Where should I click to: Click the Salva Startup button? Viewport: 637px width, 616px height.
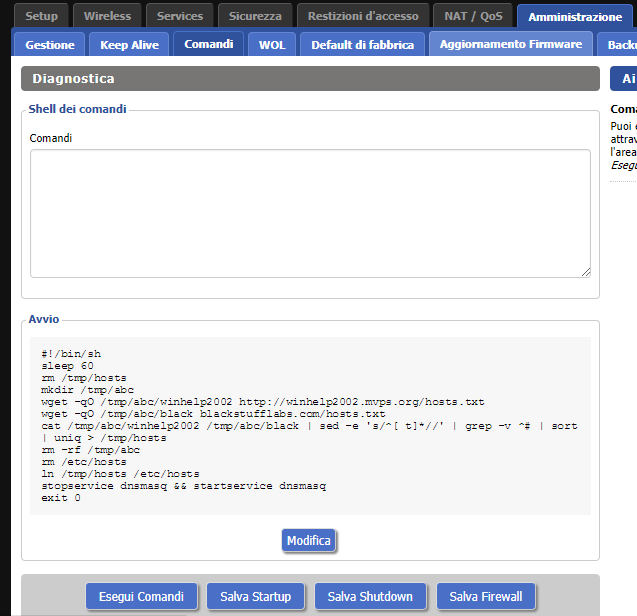(255, 596)
